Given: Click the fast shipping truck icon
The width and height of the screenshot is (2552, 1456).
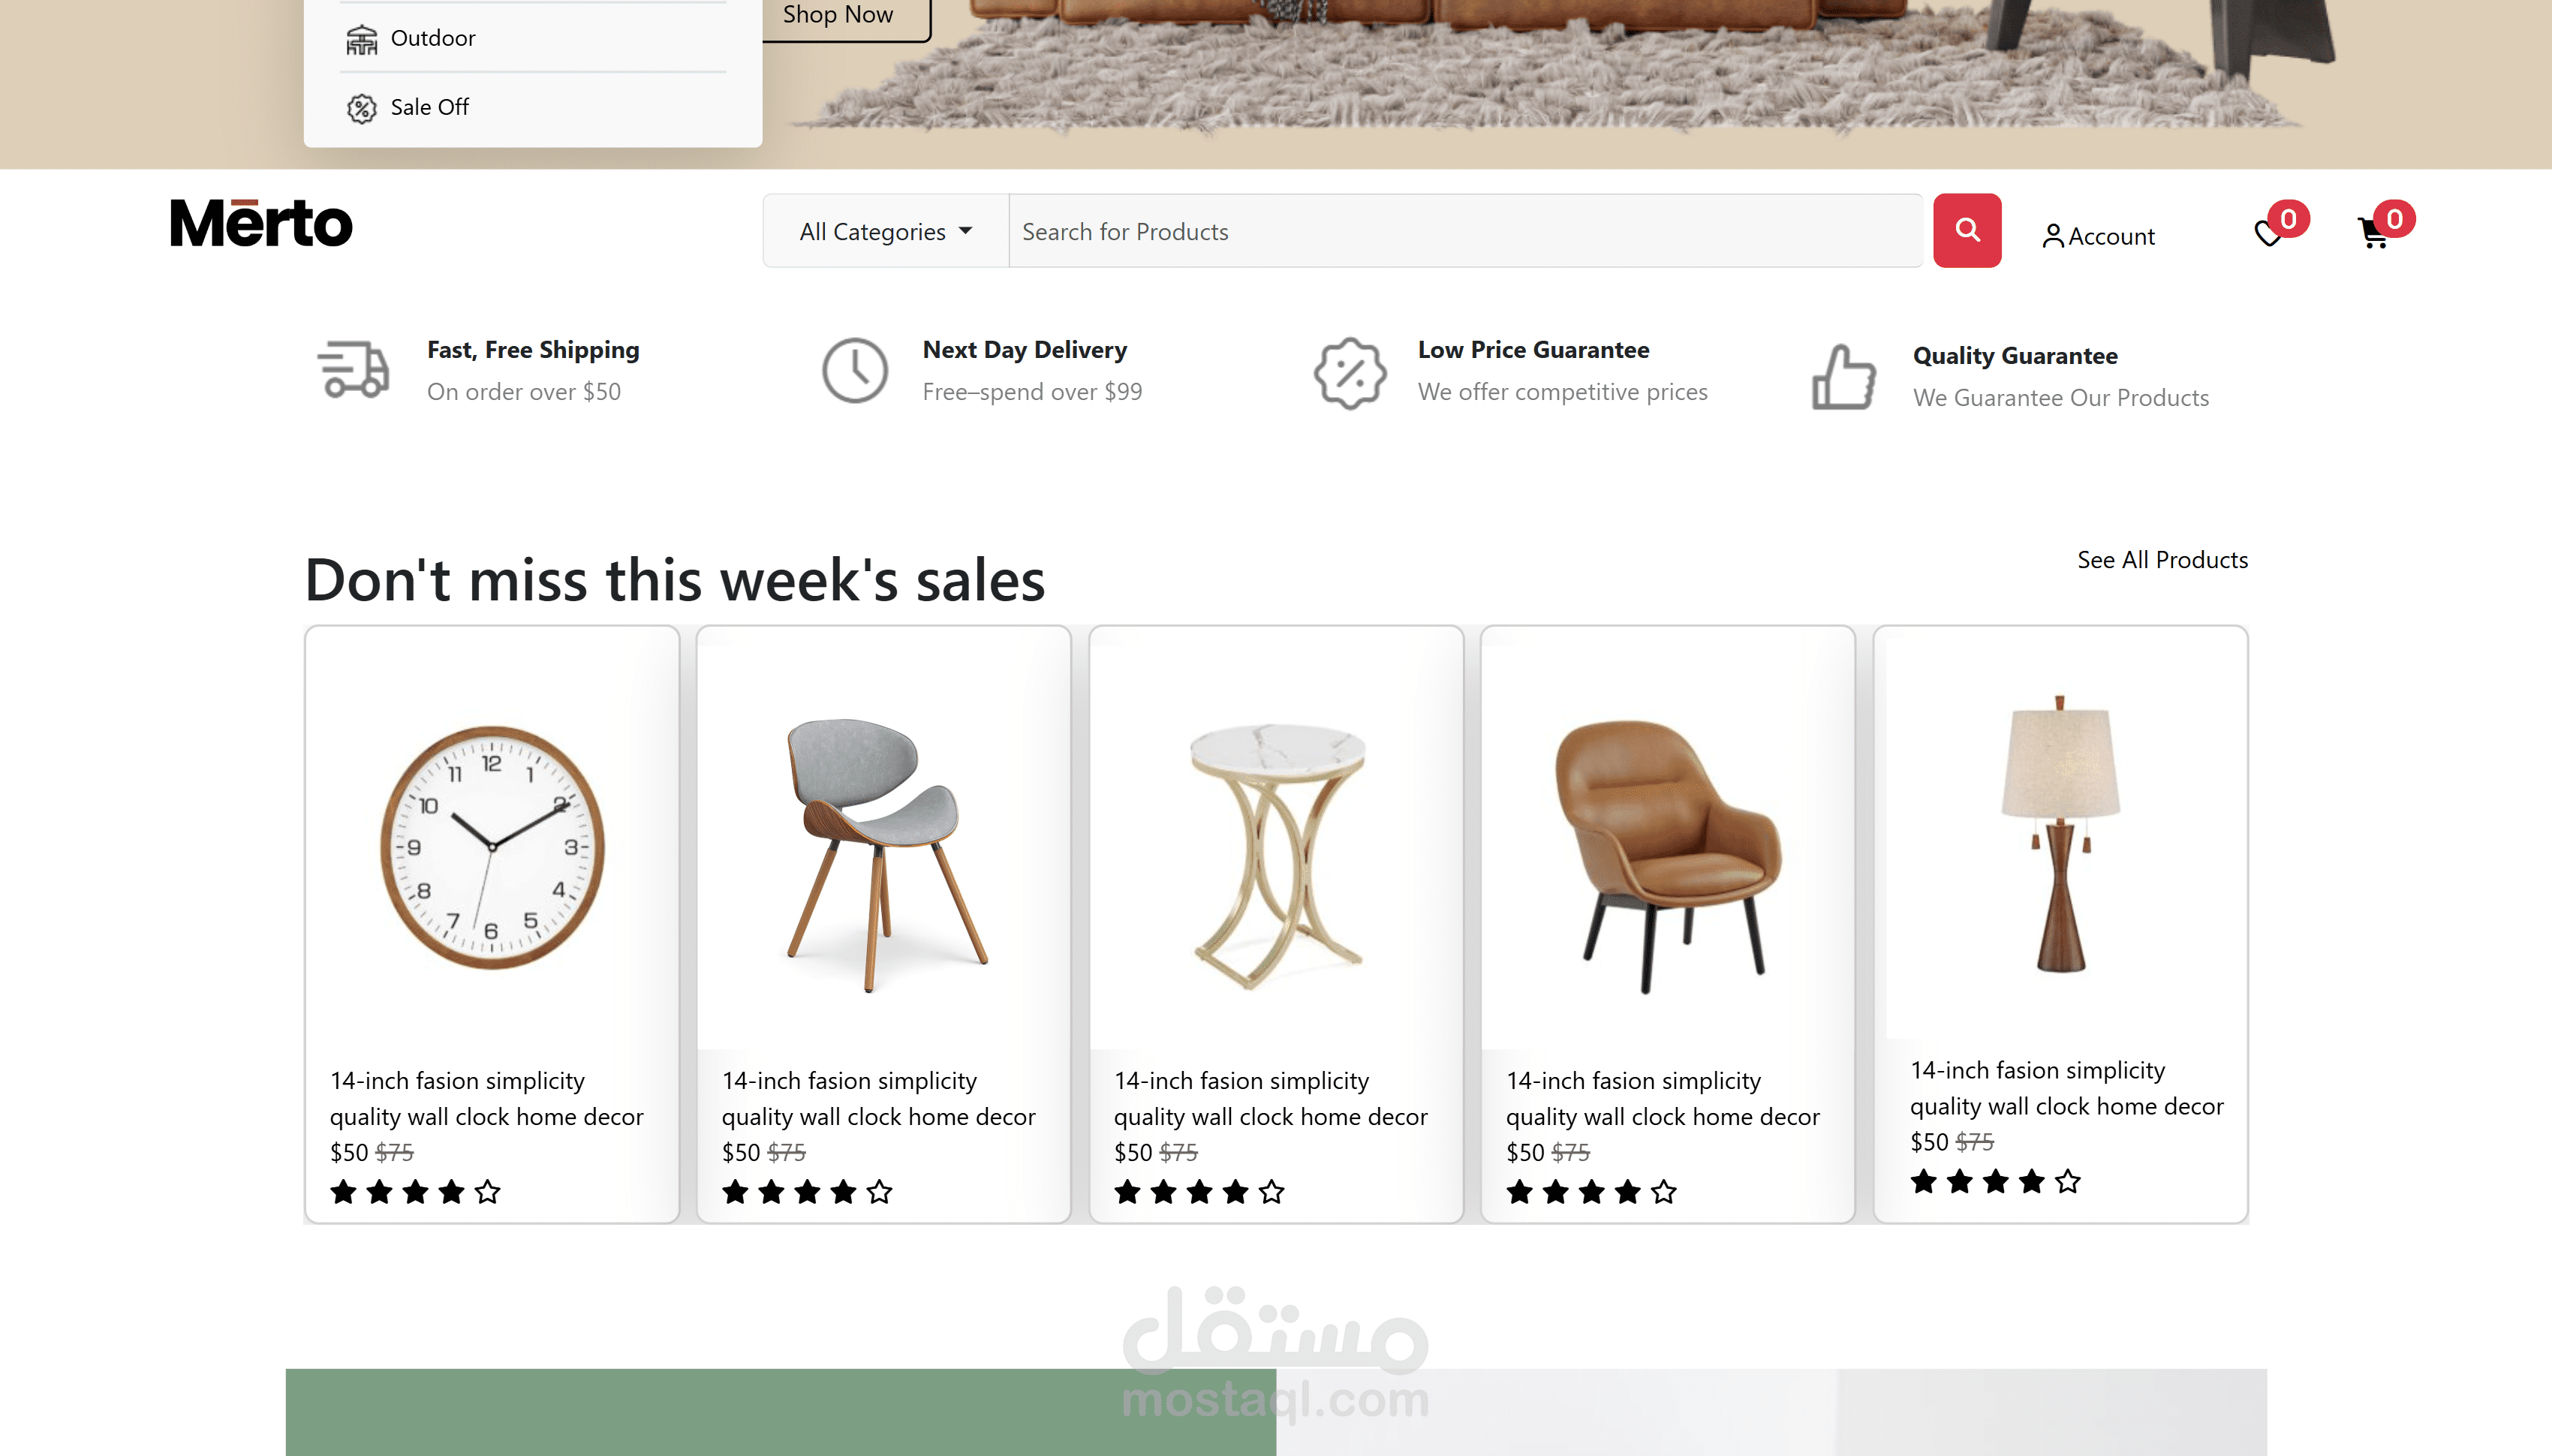Looking at the screenshot, I should (353, 370).
